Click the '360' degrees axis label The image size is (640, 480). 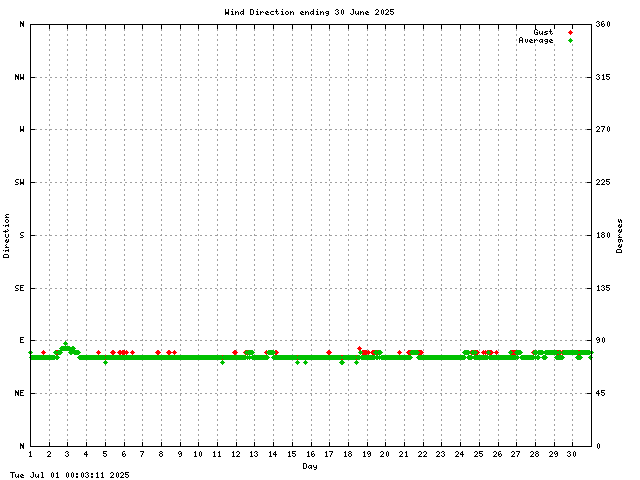(603, 24)
